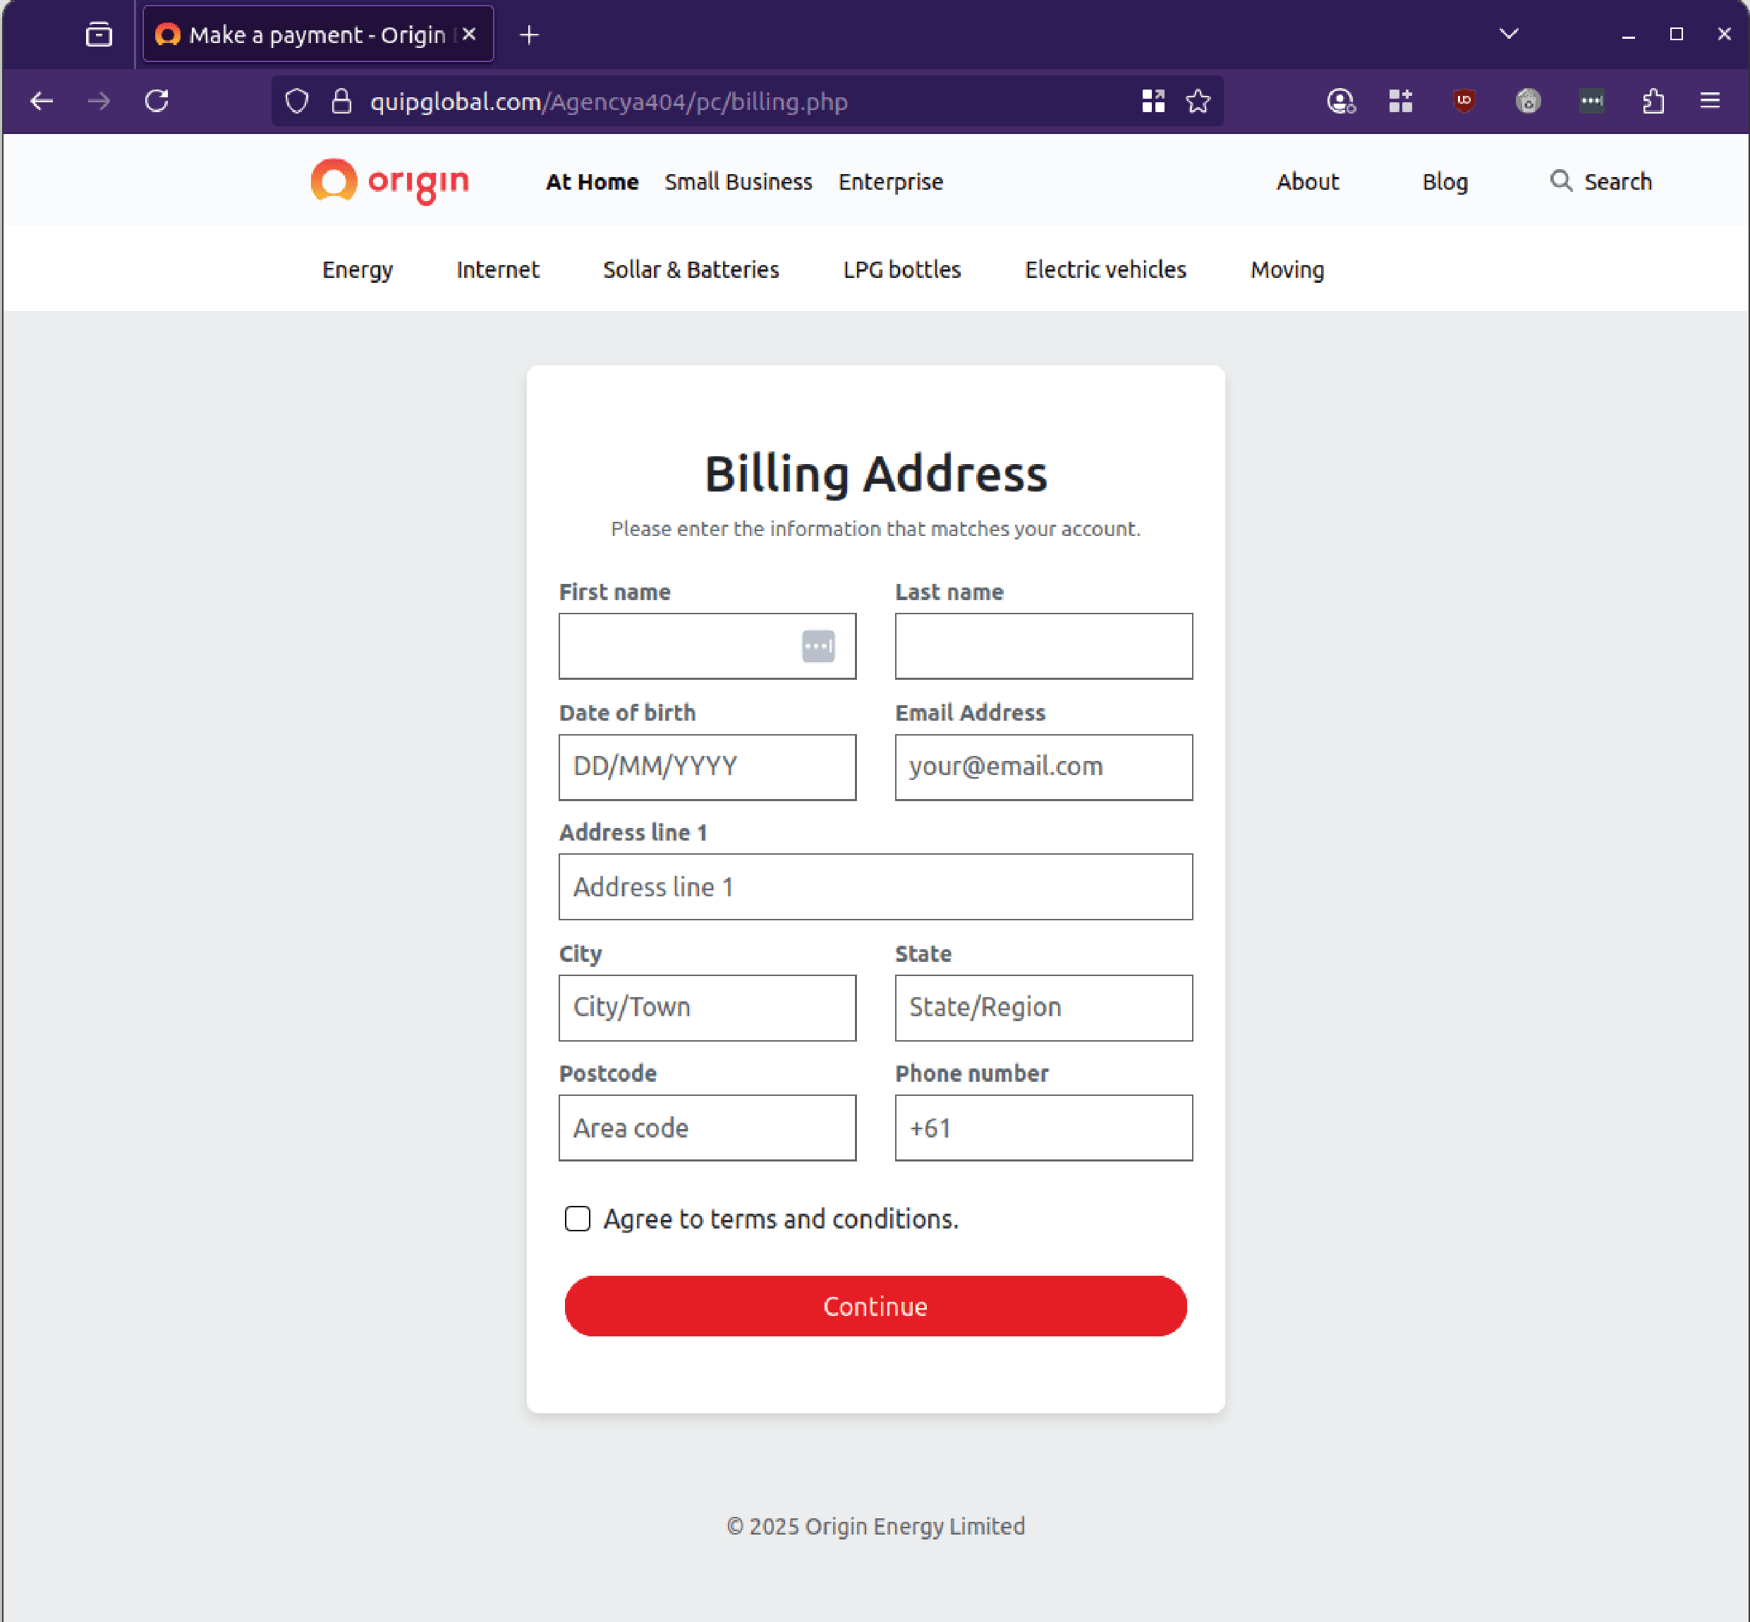Image resolution: width=1750 pixels, height=1622 pixels.
Task: Check Agree to terms and conditions
Action: [578, 1219]
